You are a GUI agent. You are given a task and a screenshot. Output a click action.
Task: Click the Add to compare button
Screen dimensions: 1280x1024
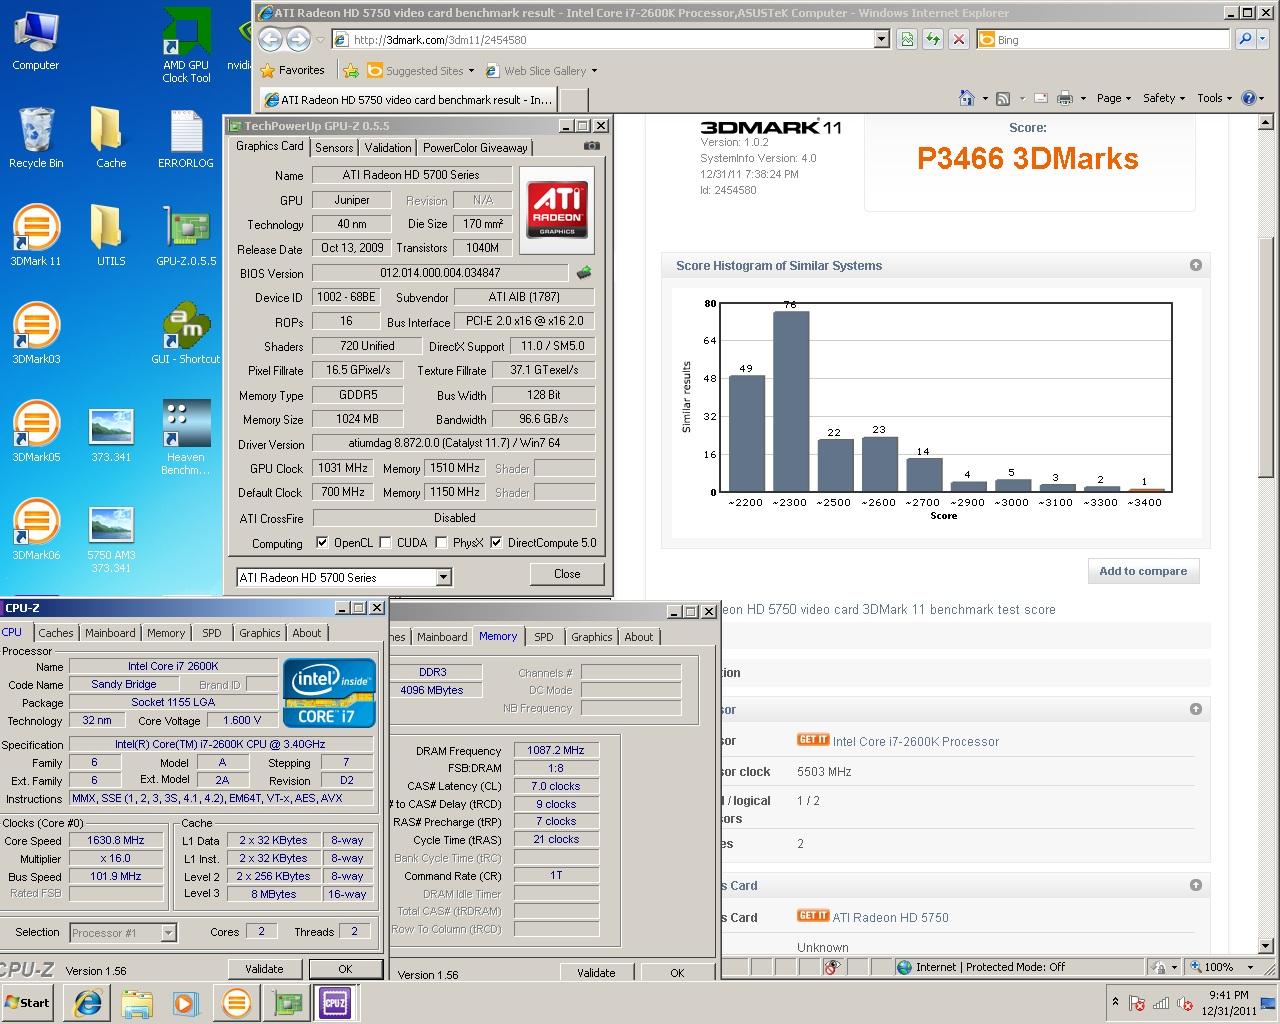click(1143, 571)
